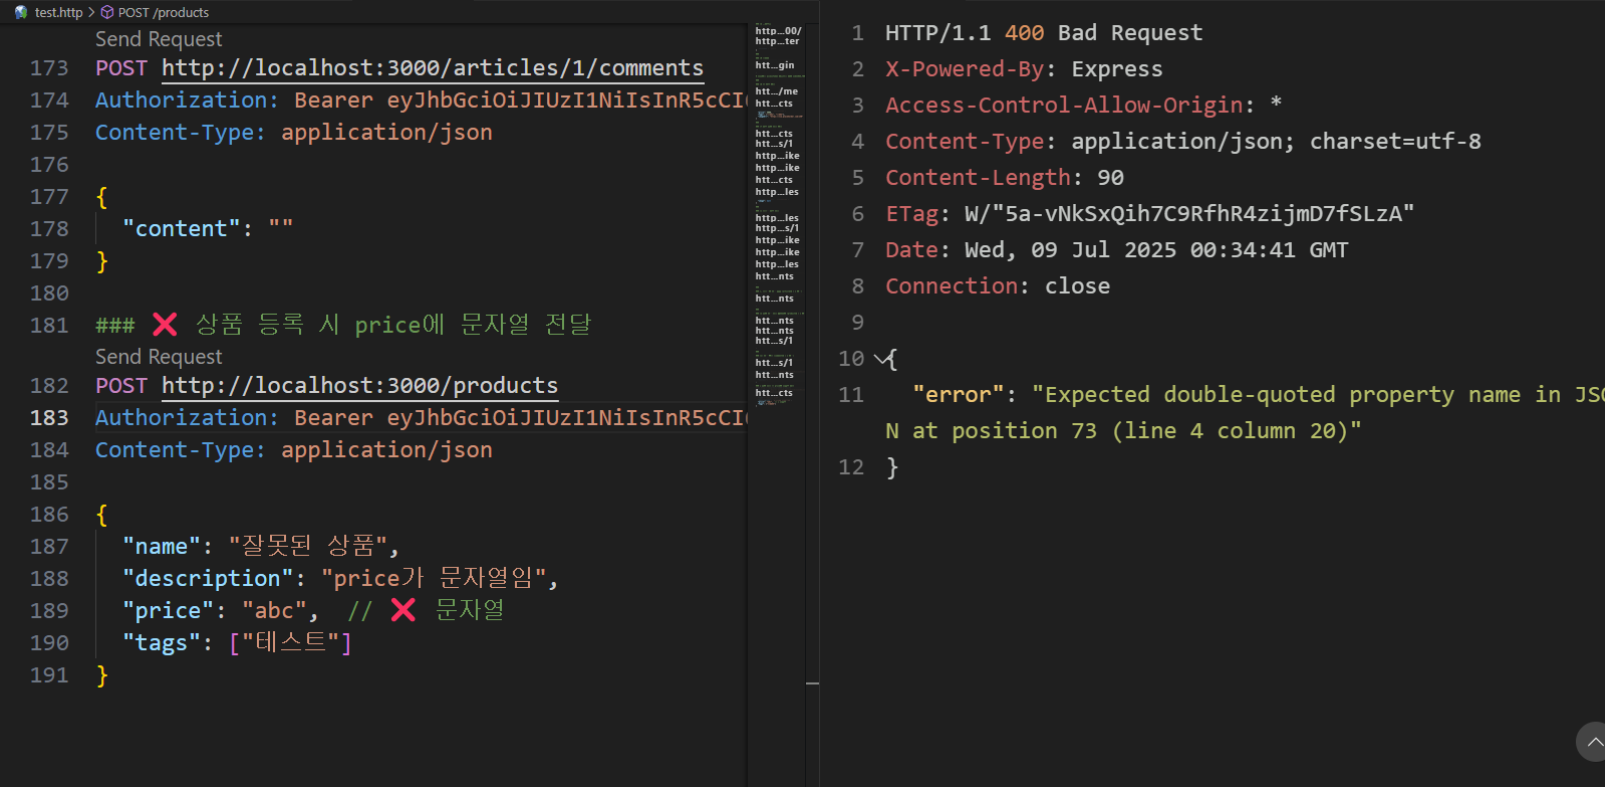Screen dimensions: 1605x787
Task: Click Authorization header on line 174
Action: pyautogui.click(x=421, y=100)
